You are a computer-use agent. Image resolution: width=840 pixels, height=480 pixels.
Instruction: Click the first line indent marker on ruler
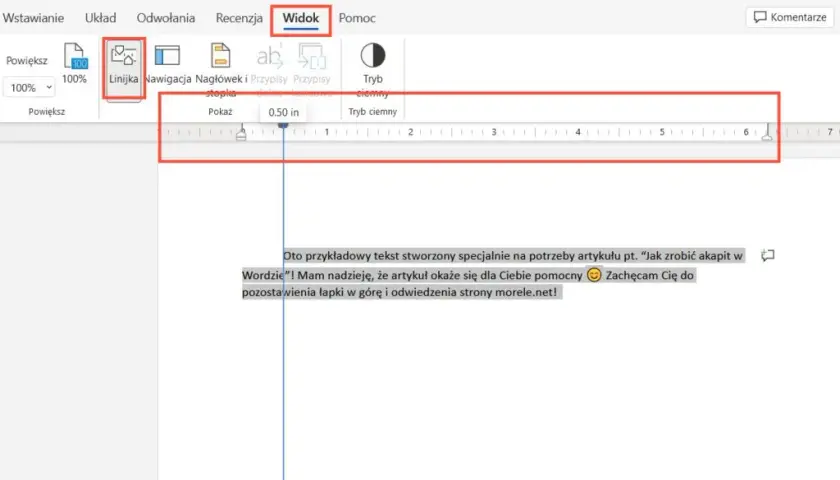(283, 125)
